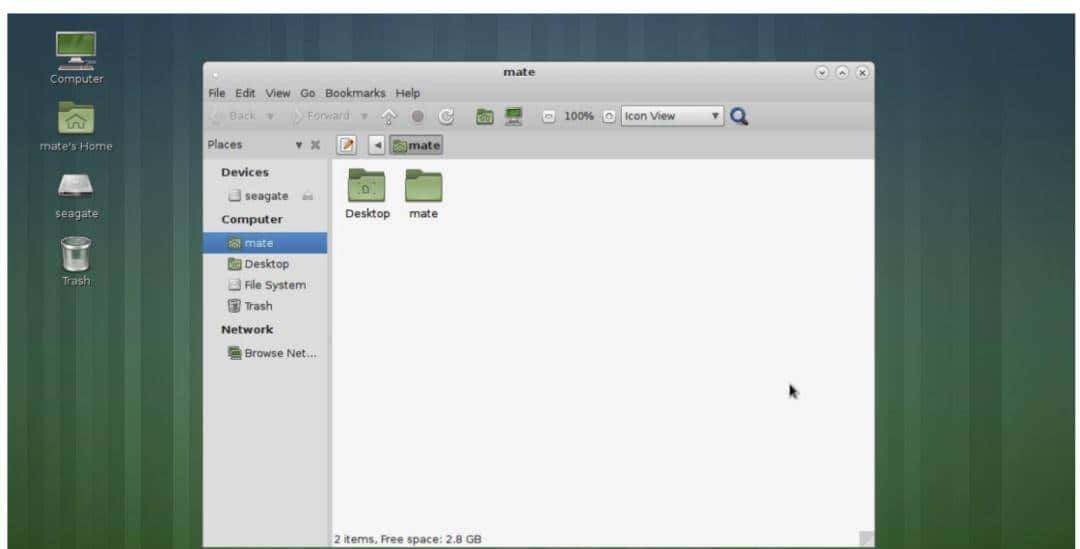The height and width of the screenshot is (549, 1080).
Task: Open Computer location toolbar icon
Action: [513, 116]
